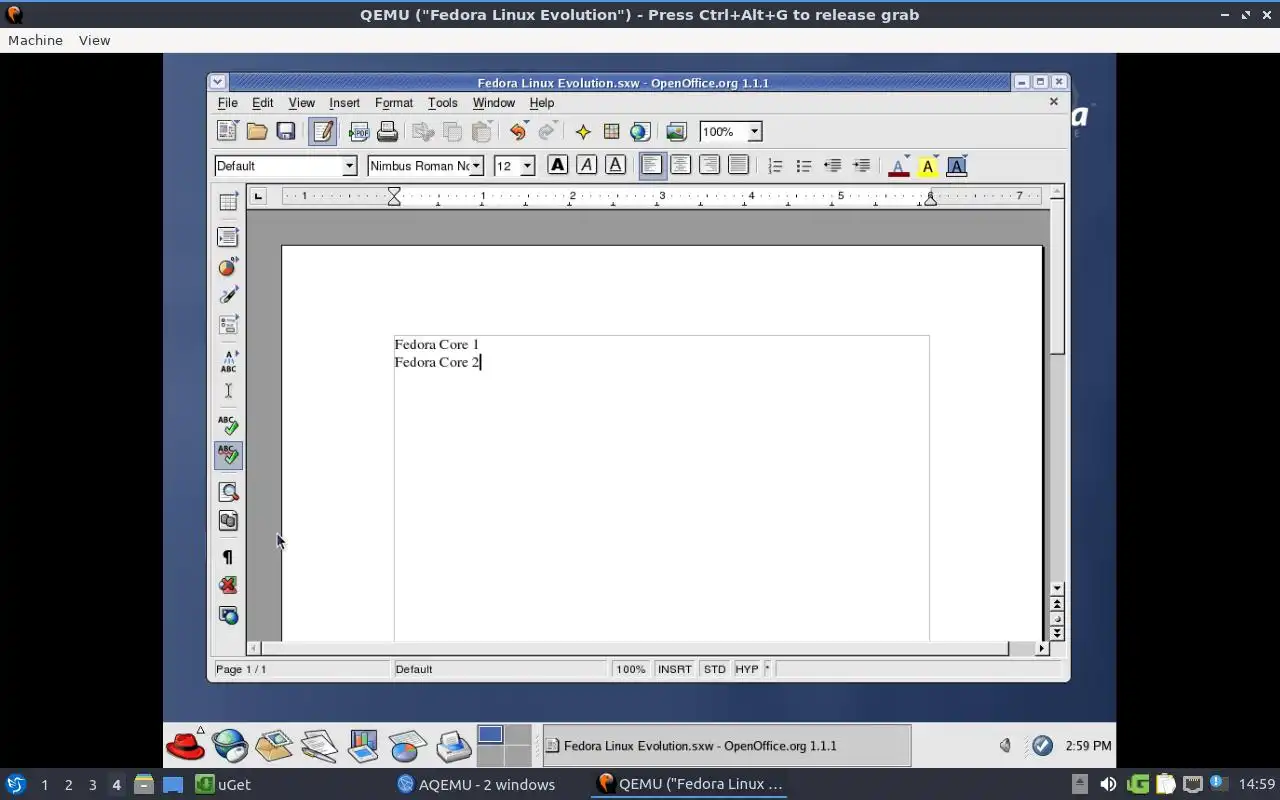The image size is (1280, 800).
Task: Set Align Left paragraph alignment
Action: (x=652, y=165)
